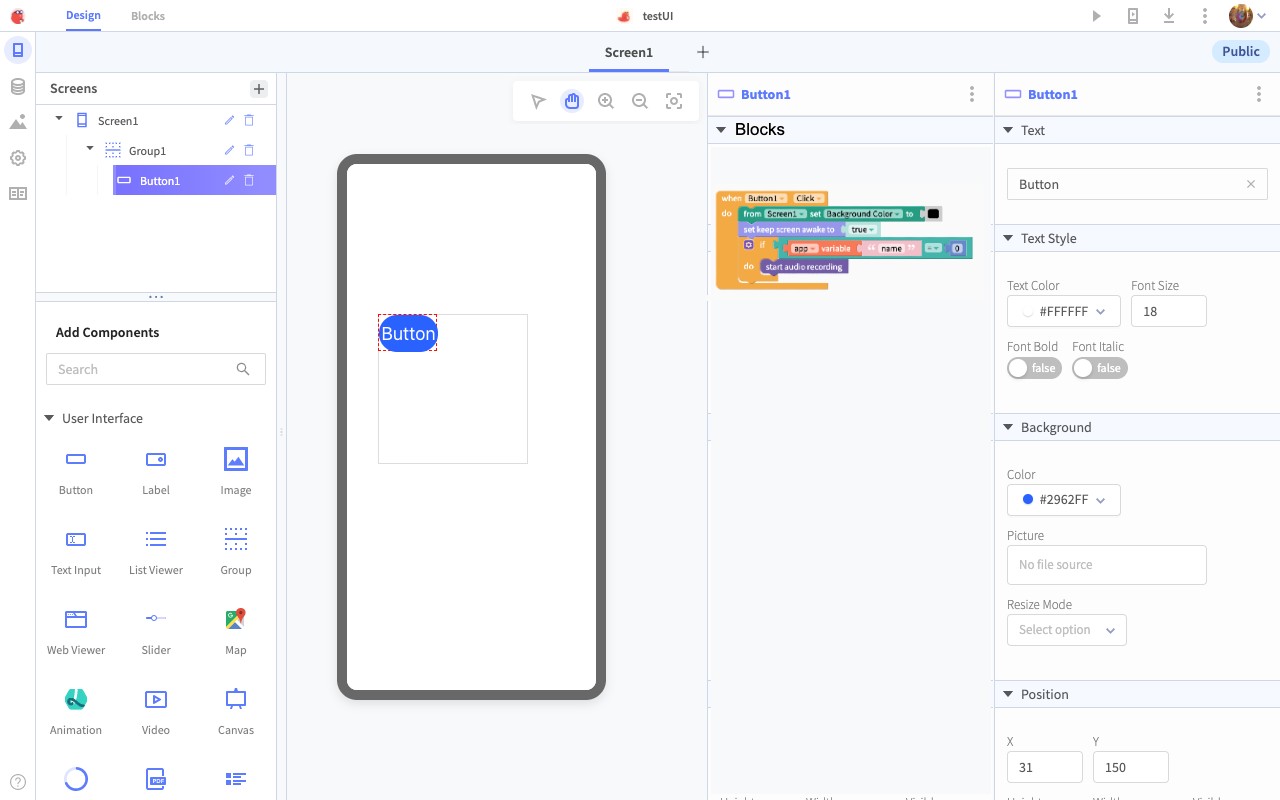Screen dimensions: 1280x800
Task: Fit canvas to view icon
Action: [674, 101]
